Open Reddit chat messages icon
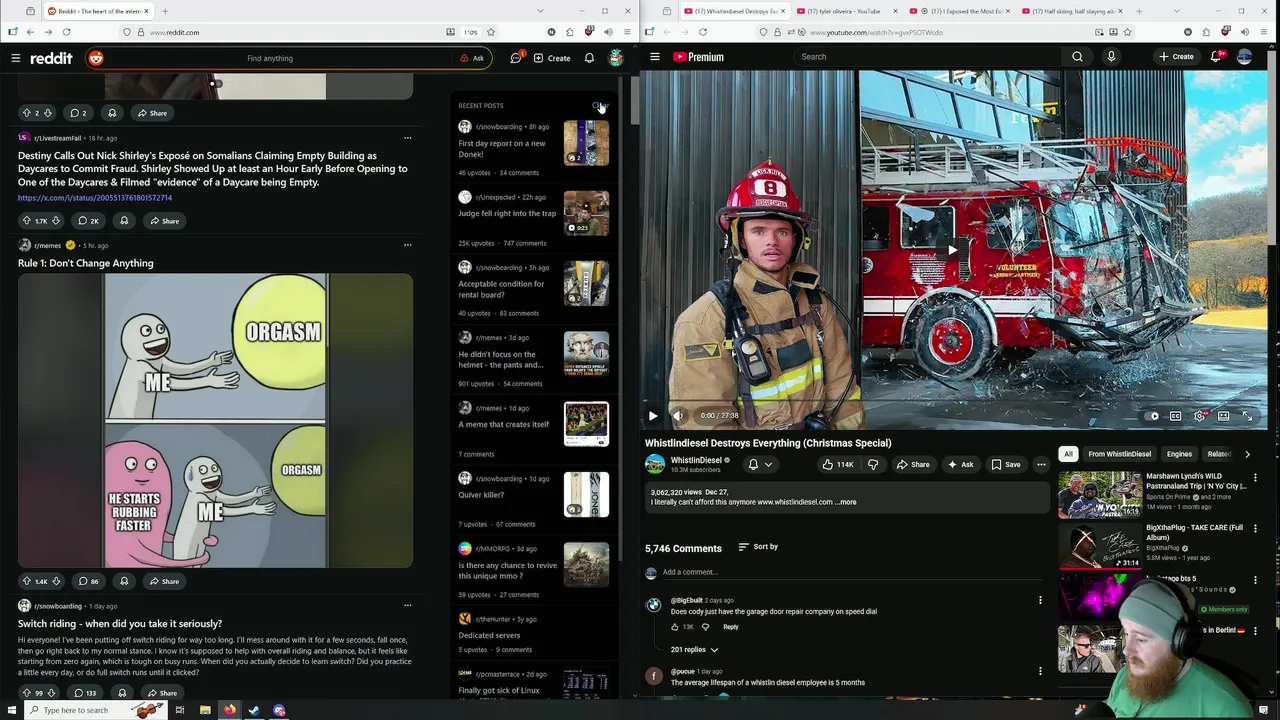Viewport: 1280px width, 720px height. [516, 58]
